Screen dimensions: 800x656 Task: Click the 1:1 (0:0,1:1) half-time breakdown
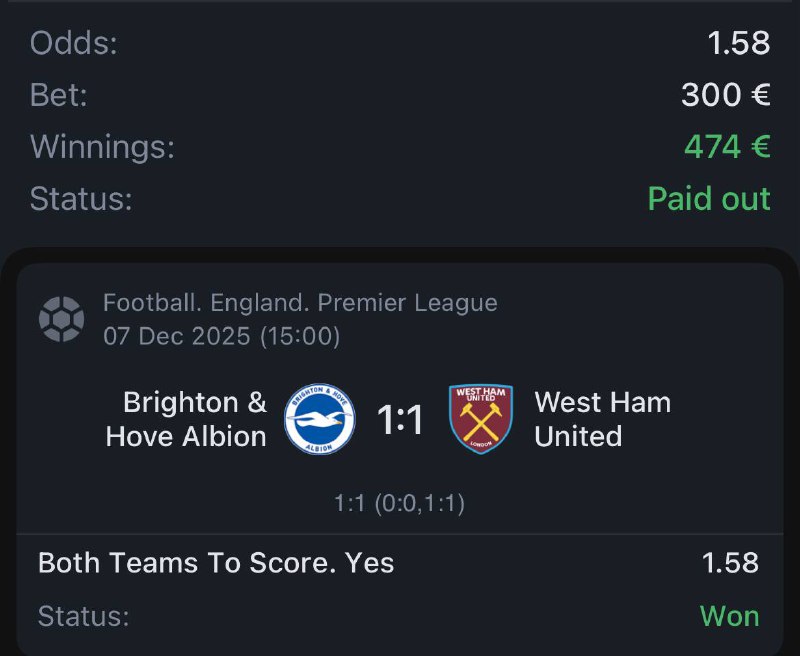click(399, 503)
